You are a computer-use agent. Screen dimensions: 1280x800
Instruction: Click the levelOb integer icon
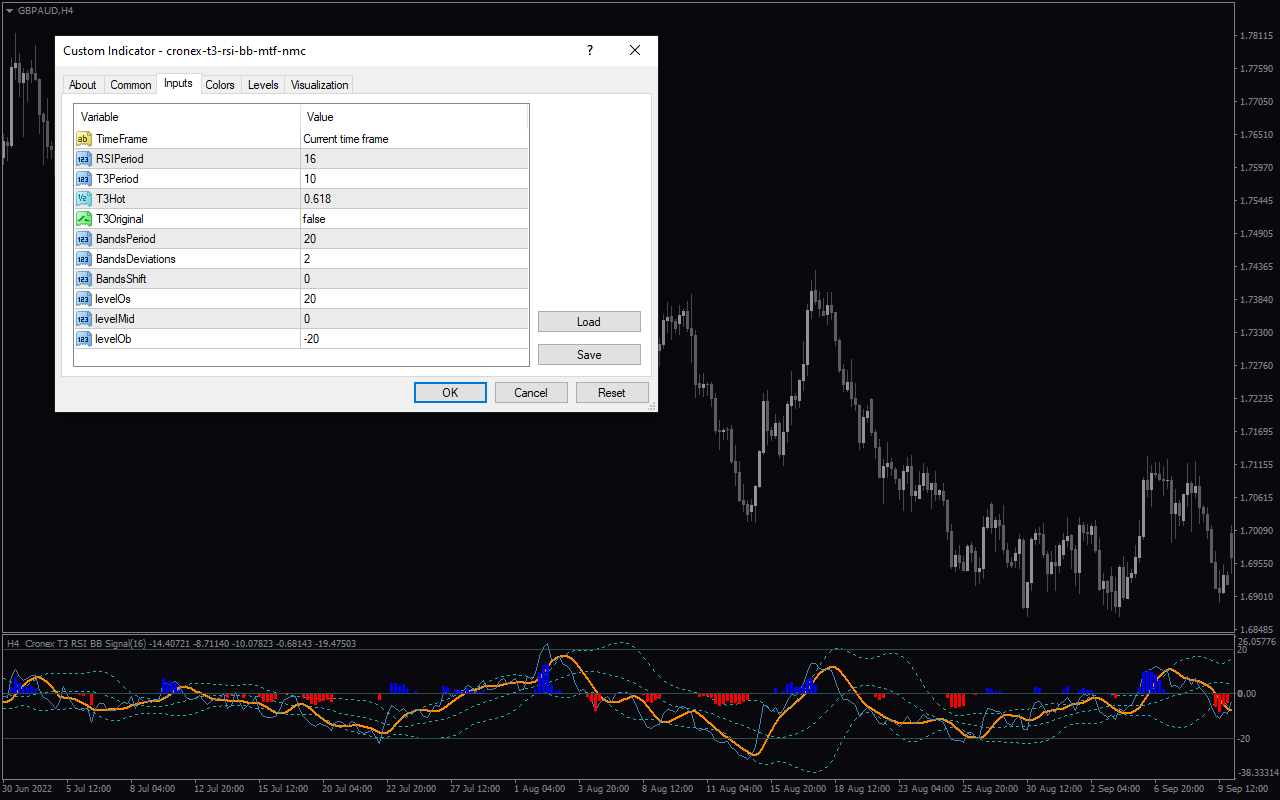coord(84,339)
